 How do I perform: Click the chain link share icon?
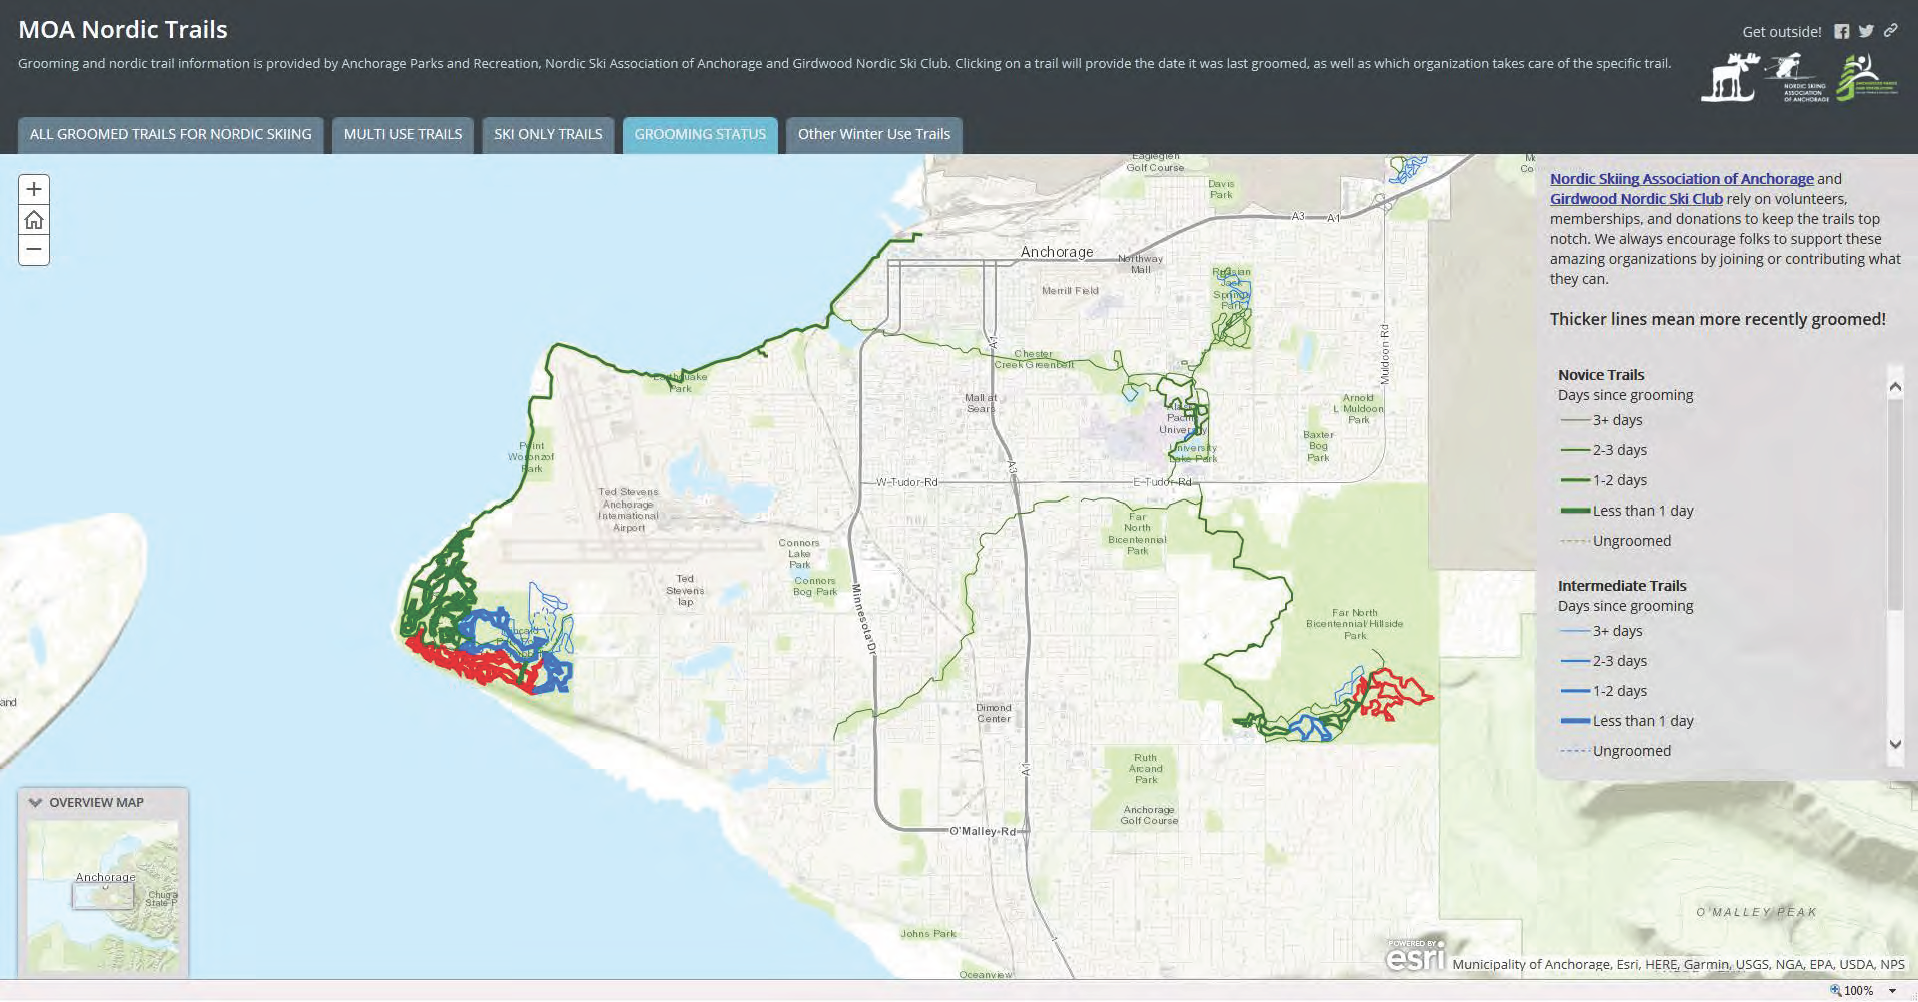click(x=1890, y=31)
